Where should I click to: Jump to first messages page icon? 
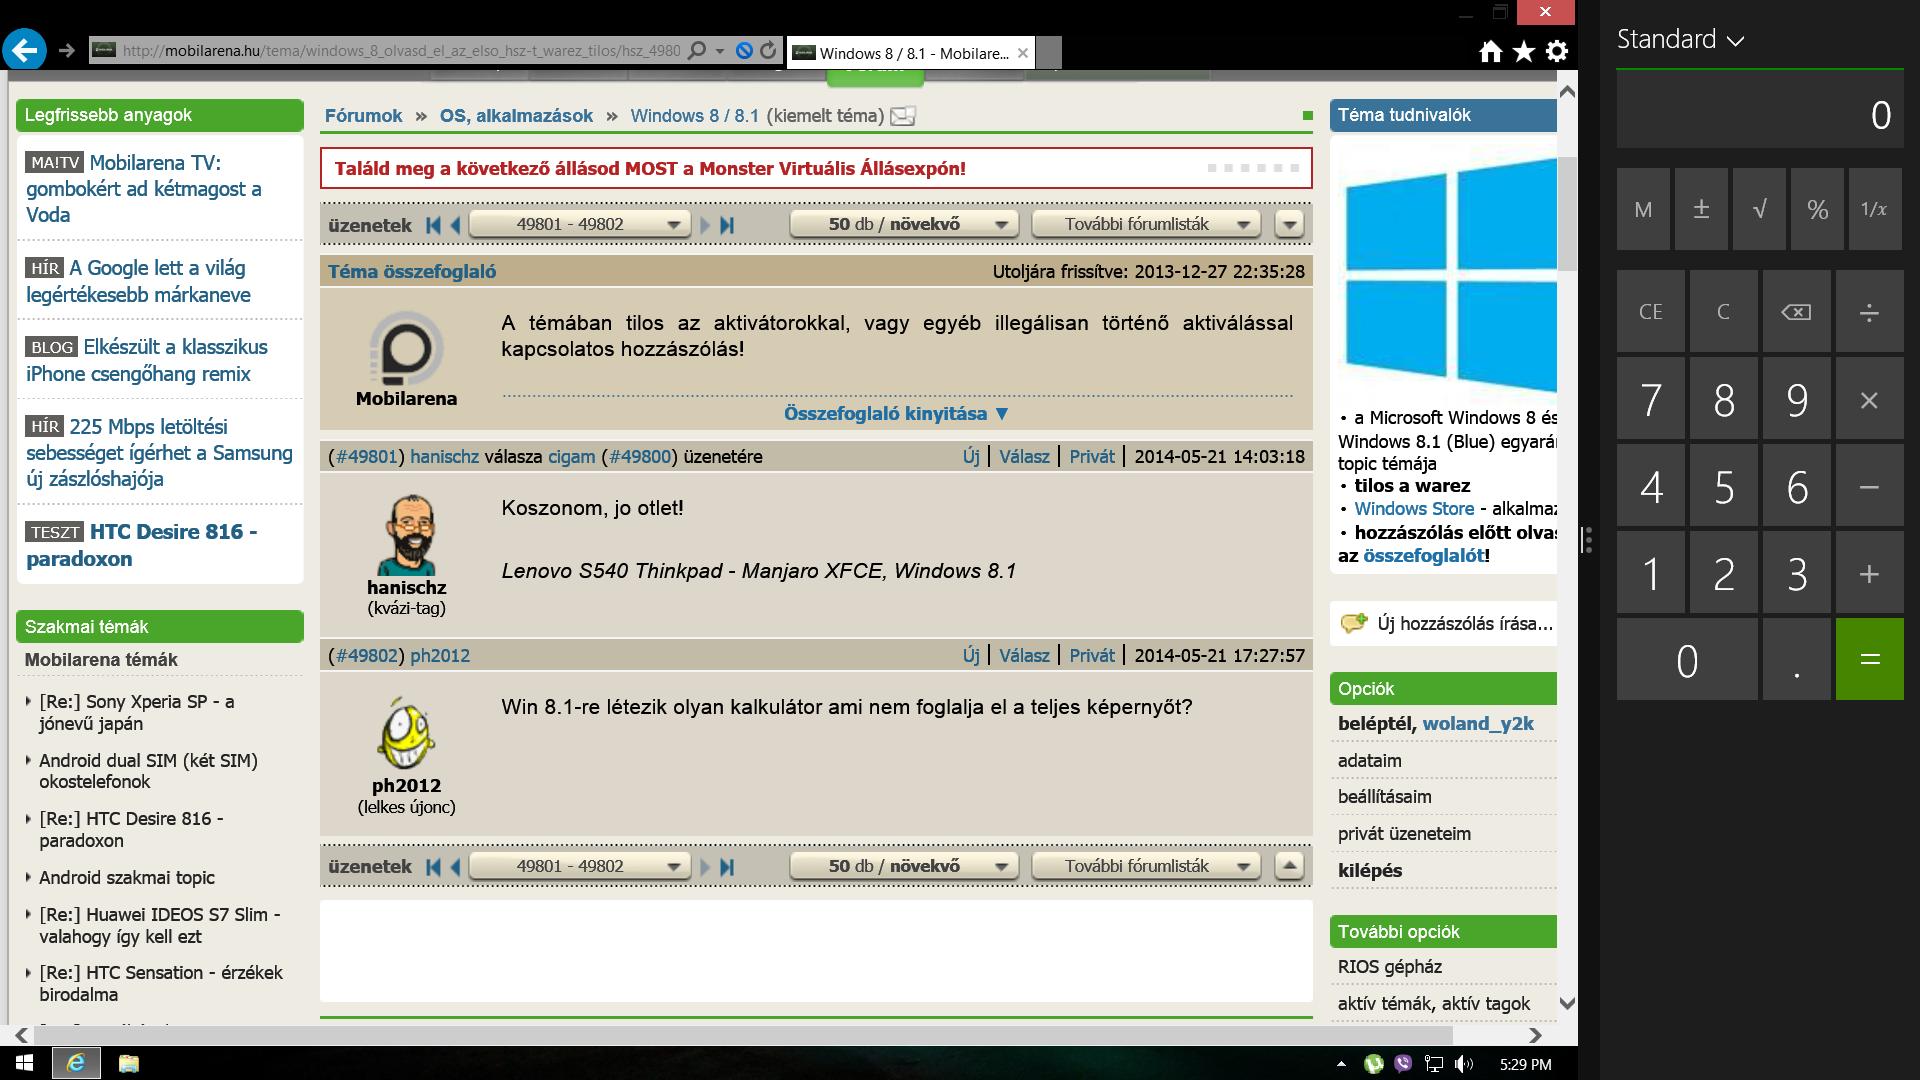point(433,225)
